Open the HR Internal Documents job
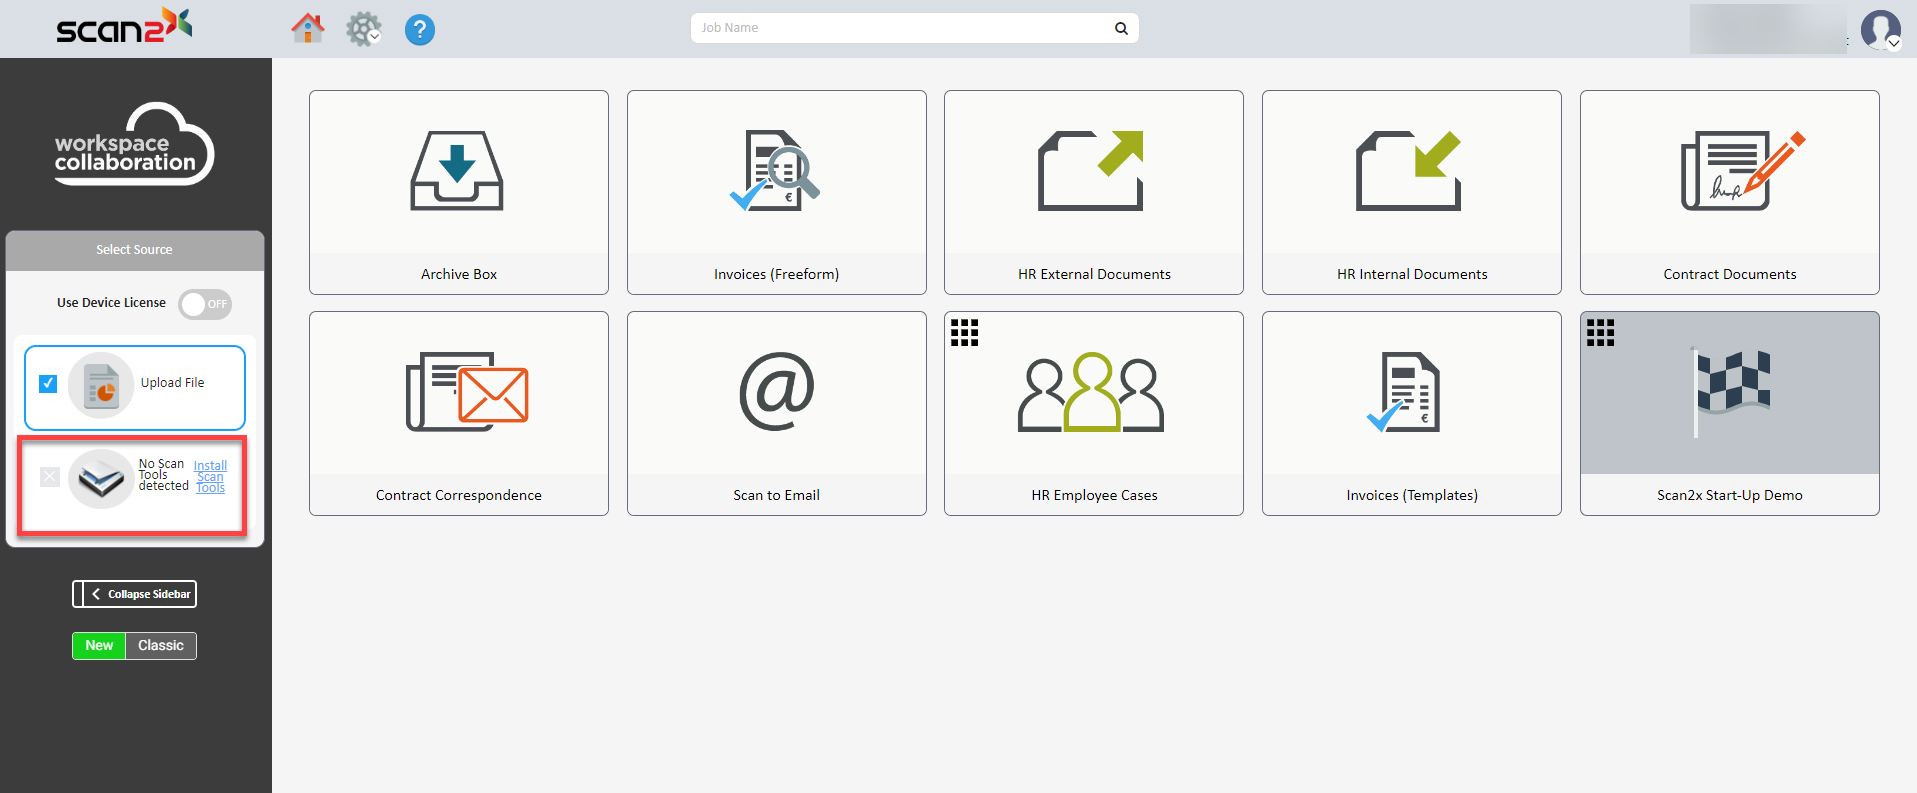This screenshot has height=793, width=1917. point(1411,192)
